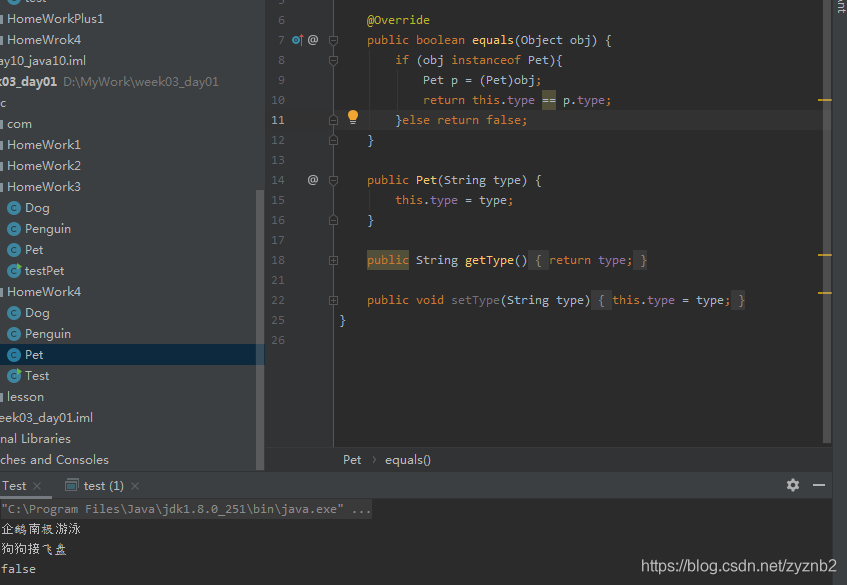Toggle the fold end marker on line 16
The image size is (847, 585).
[333, 220]
